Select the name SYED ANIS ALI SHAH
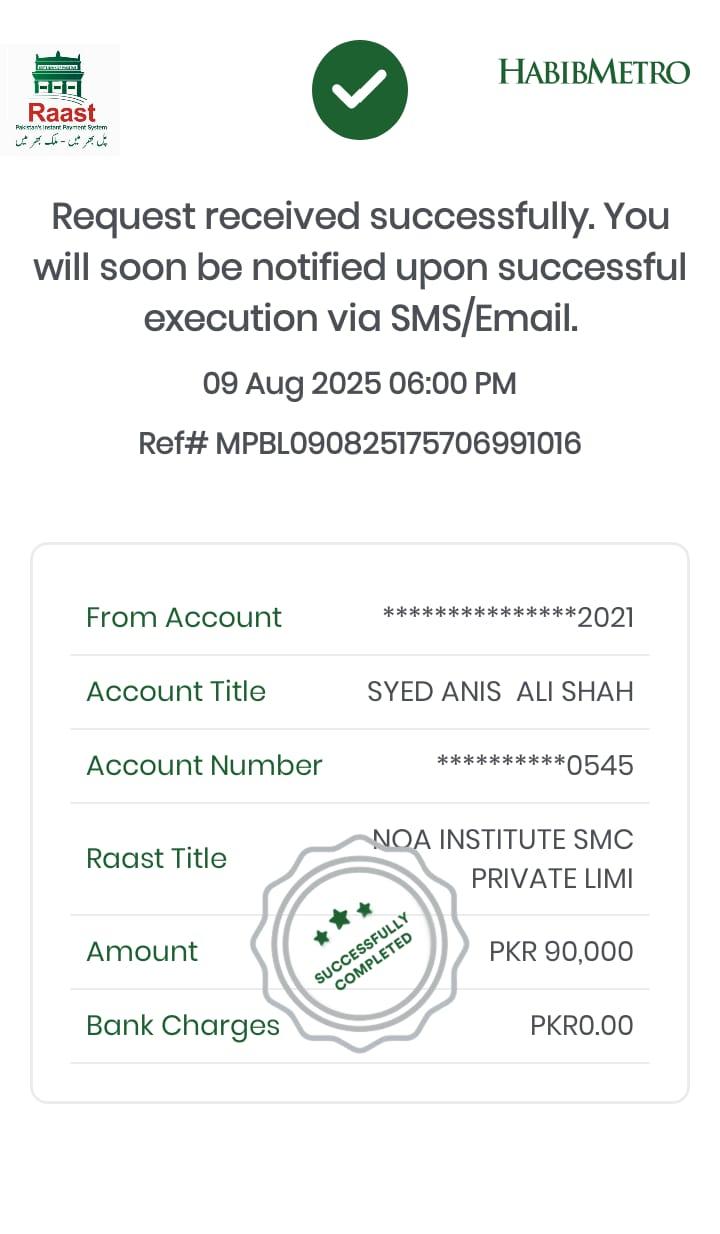Image resolution: width=720 pixels, height=1234 pixels. pyautogui.click(x=500, y=691)
